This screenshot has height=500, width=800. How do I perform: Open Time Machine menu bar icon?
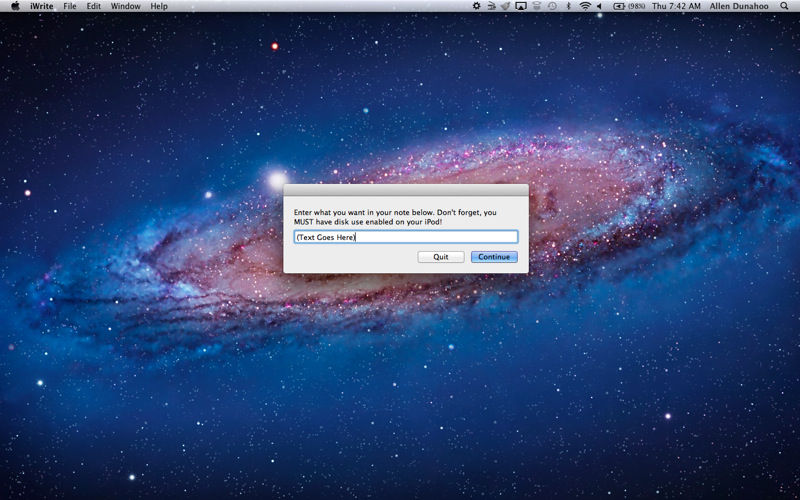552,6
